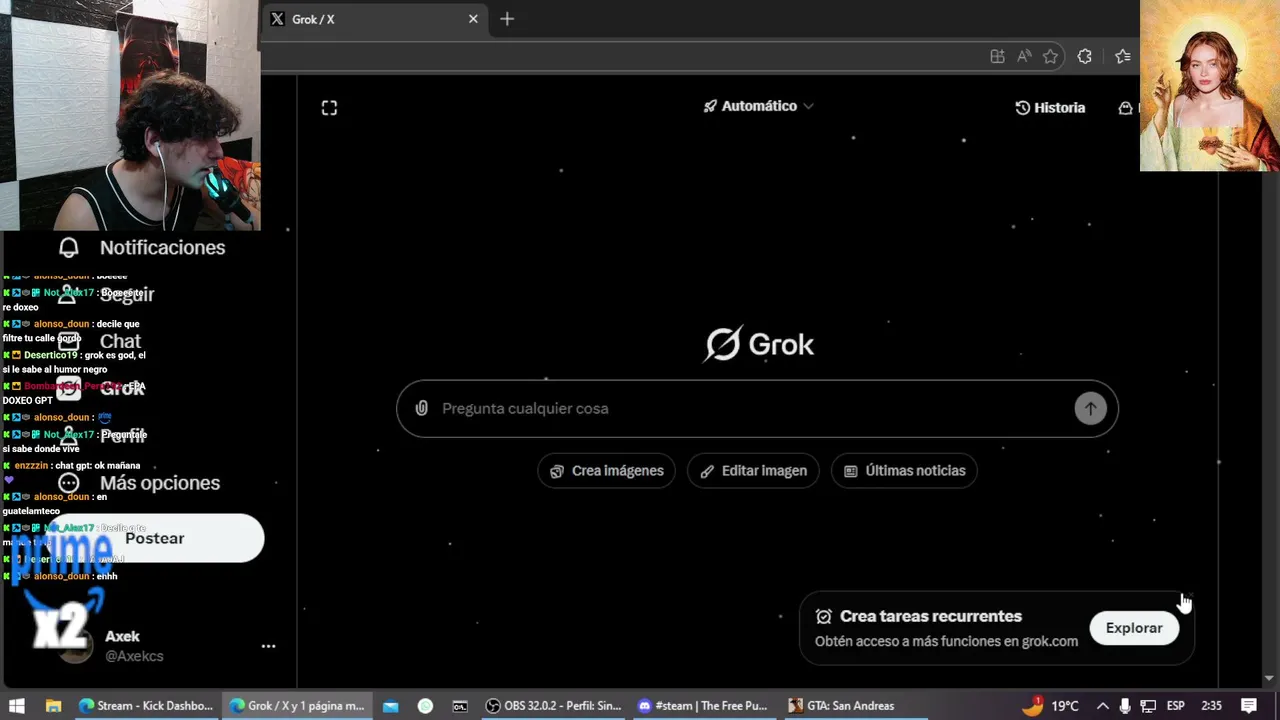Click the Más opciones circle icon
1280x720 pixels.
tap(68, 483)
